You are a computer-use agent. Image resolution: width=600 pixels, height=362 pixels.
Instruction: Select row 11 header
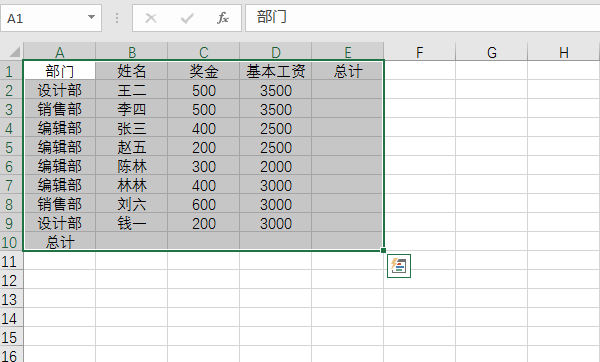point(11,261)
